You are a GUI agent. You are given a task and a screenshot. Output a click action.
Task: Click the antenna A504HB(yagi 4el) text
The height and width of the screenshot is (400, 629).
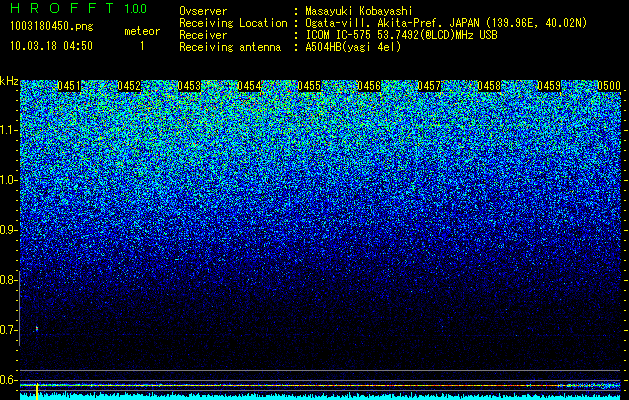[353, 47]
